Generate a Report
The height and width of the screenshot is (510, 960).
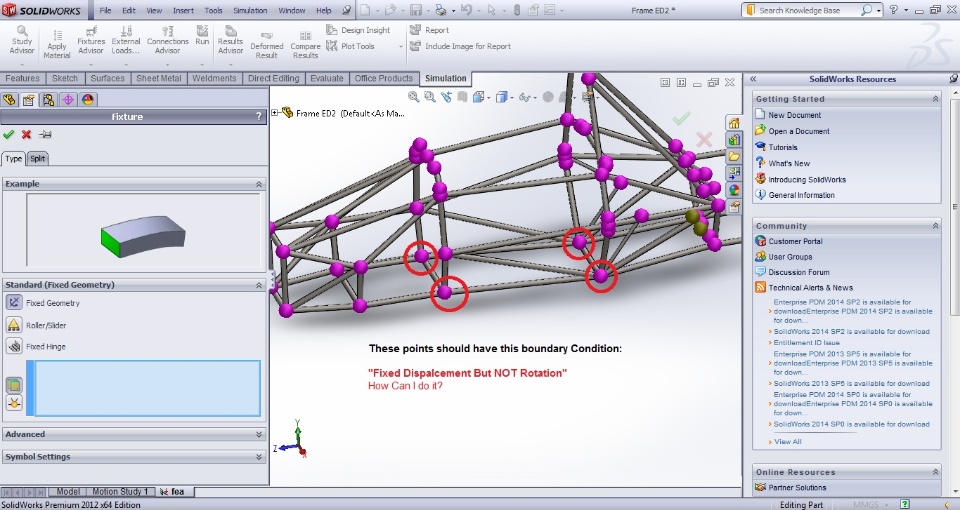tap(429, 30)
